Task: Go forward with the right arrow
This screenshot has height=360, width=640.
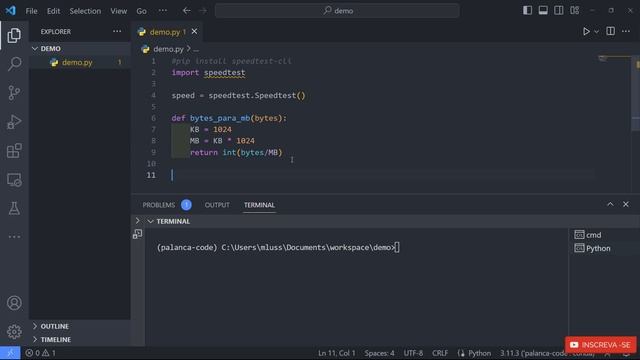Action: coord(203,11)
